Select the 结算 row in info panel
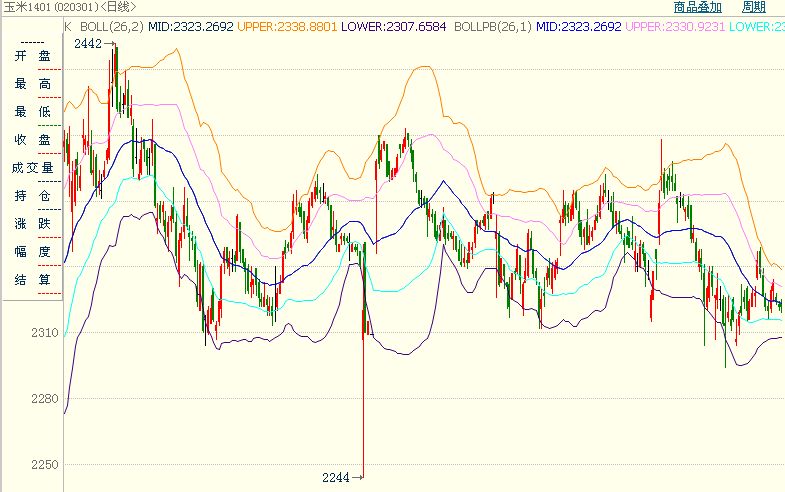The image size is (785, 492). (32, 280)
